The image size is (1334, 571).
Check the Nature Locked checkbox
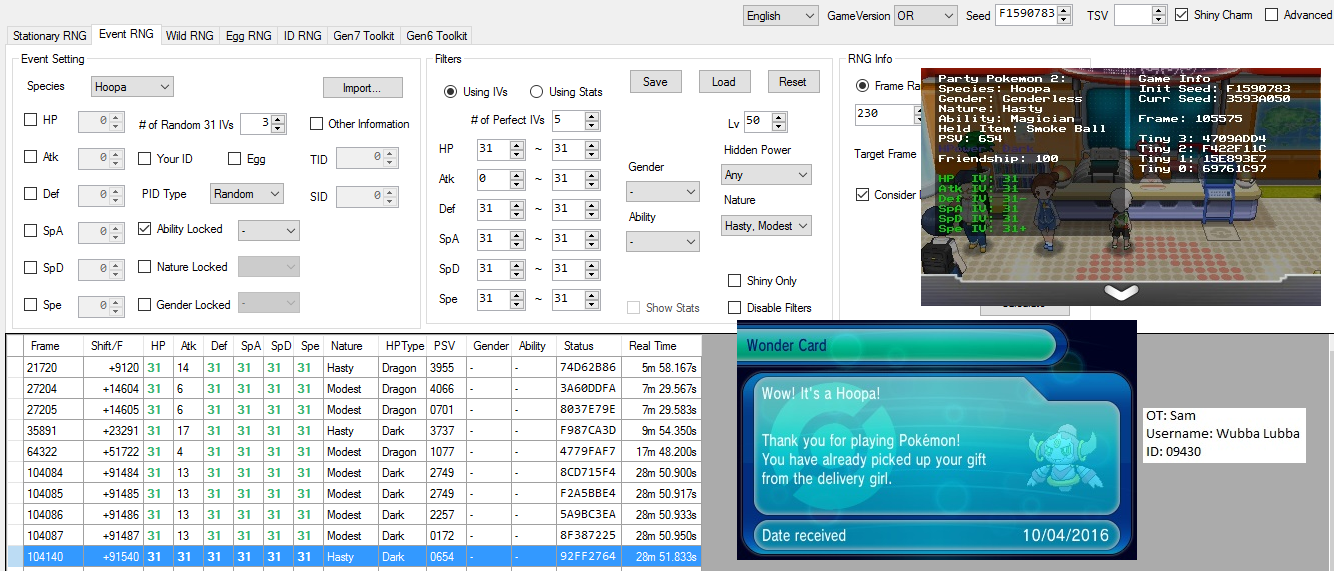pos(145,267)
